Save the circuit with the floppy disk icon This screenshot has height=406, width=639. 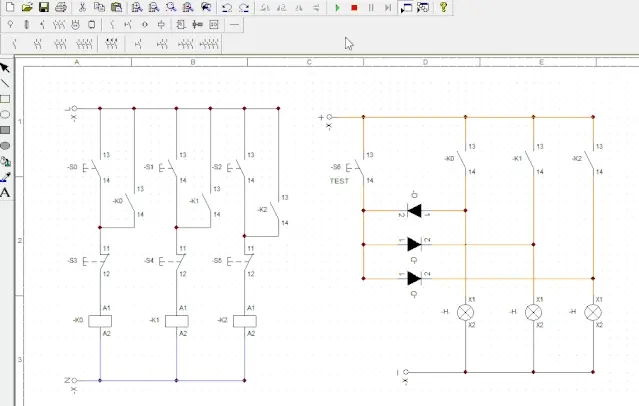coord(43,7)
